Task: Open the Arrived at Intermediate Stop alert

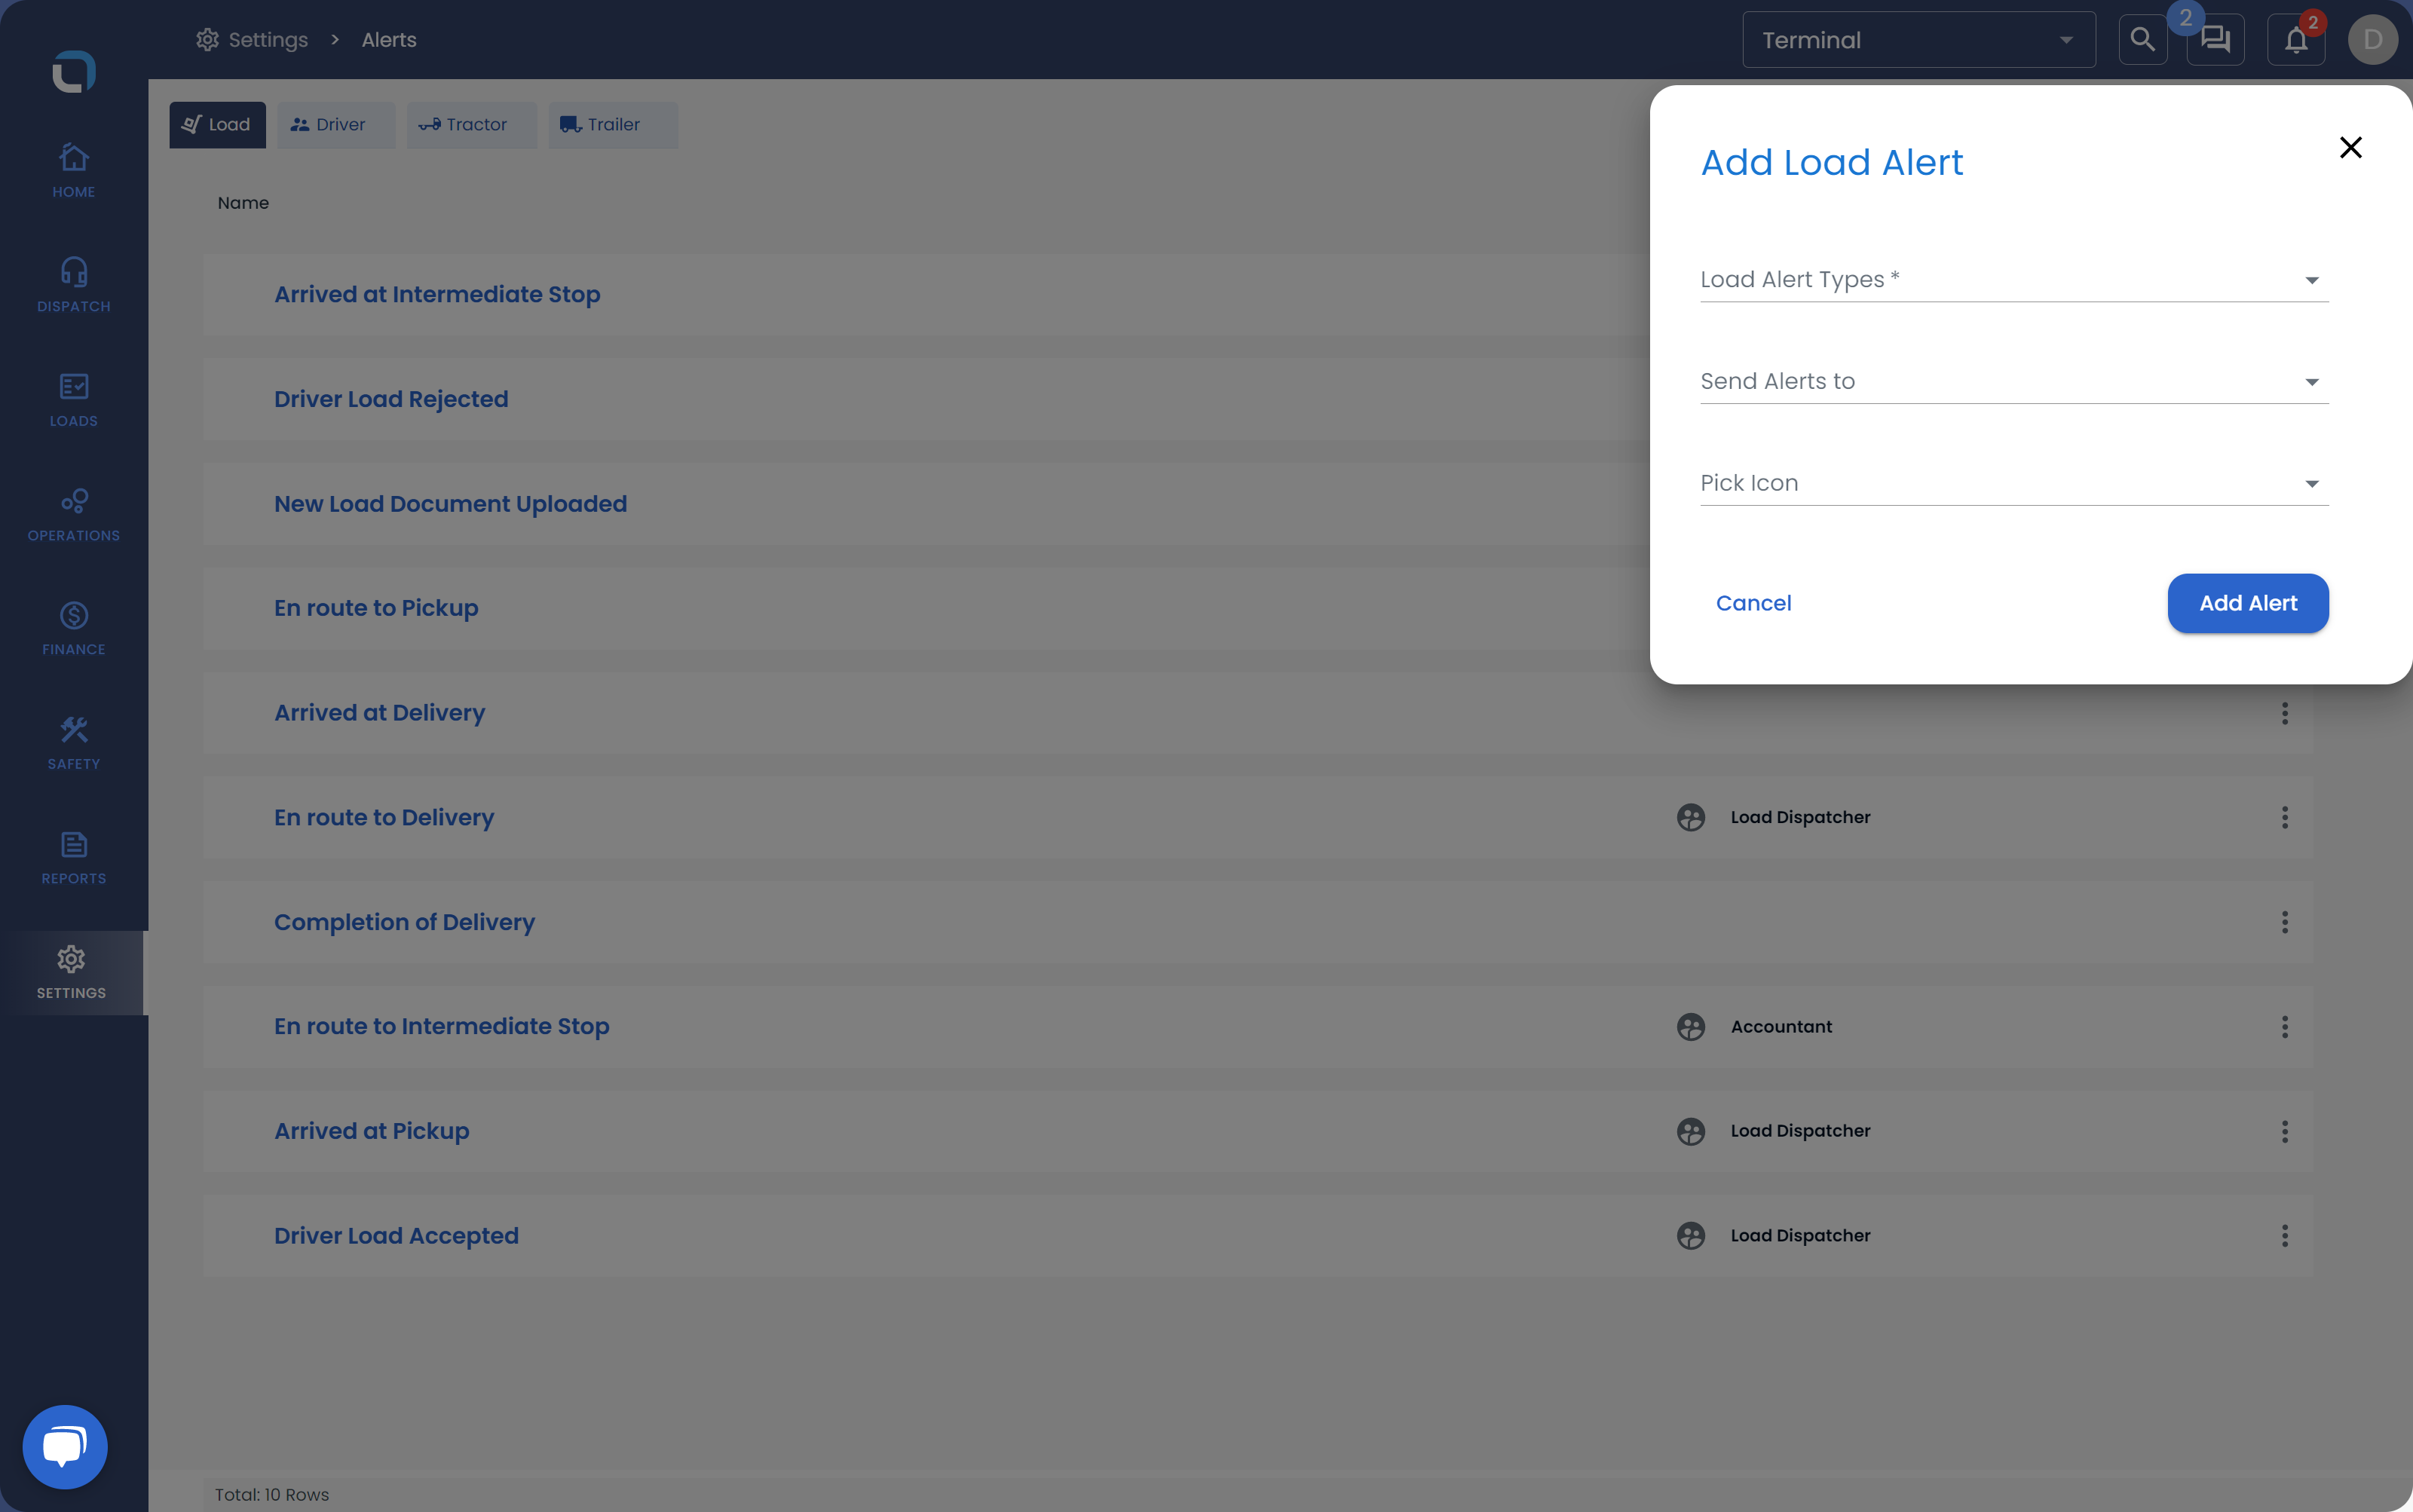Action: click(x=437, y=294)
